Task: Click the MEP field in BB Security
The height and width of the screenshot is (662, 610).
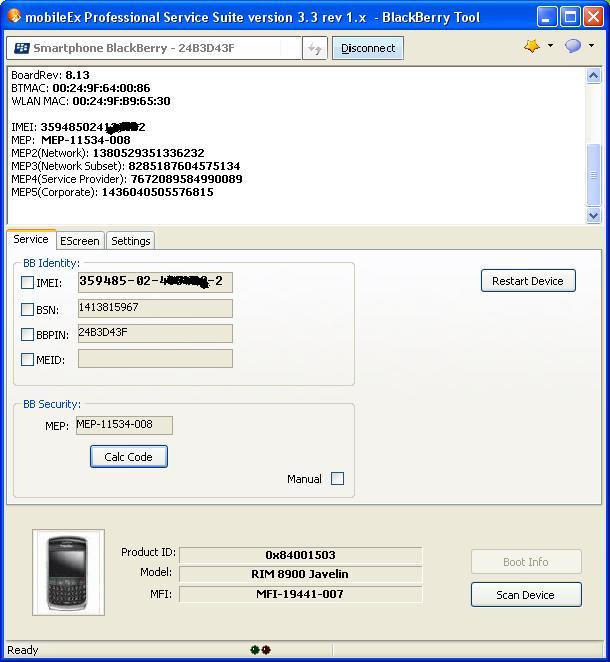Action: tap(125, 425)
